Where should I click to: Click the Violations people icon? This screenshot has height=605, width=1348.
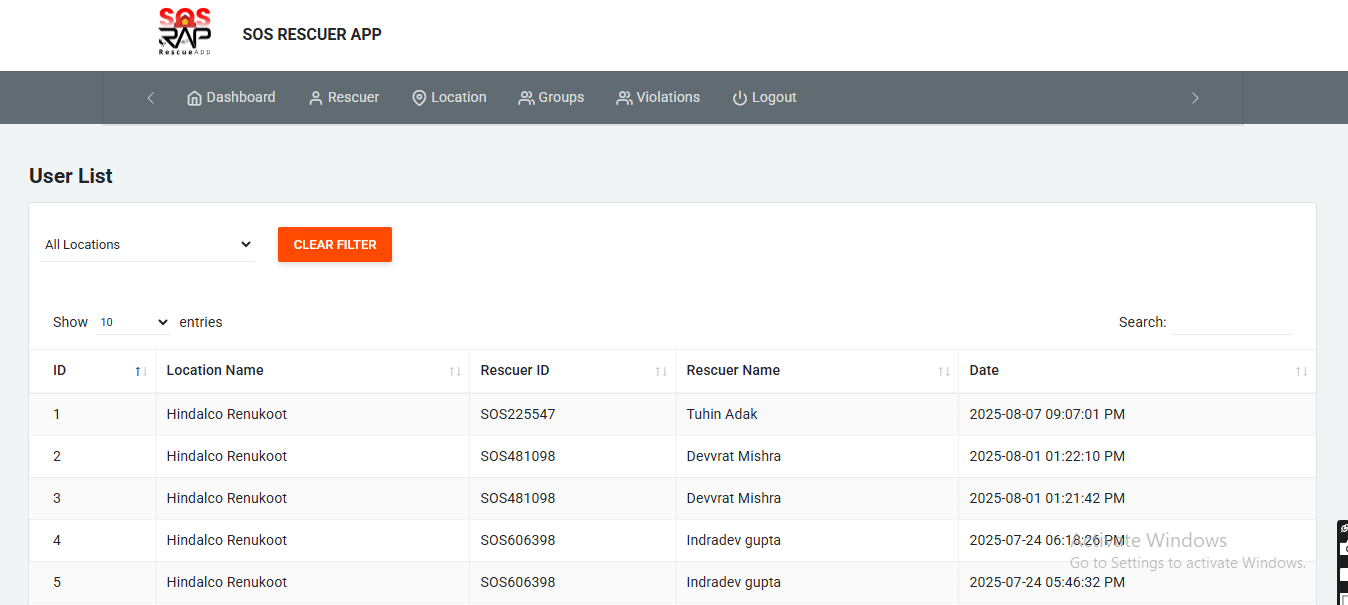tap(624, 98)
